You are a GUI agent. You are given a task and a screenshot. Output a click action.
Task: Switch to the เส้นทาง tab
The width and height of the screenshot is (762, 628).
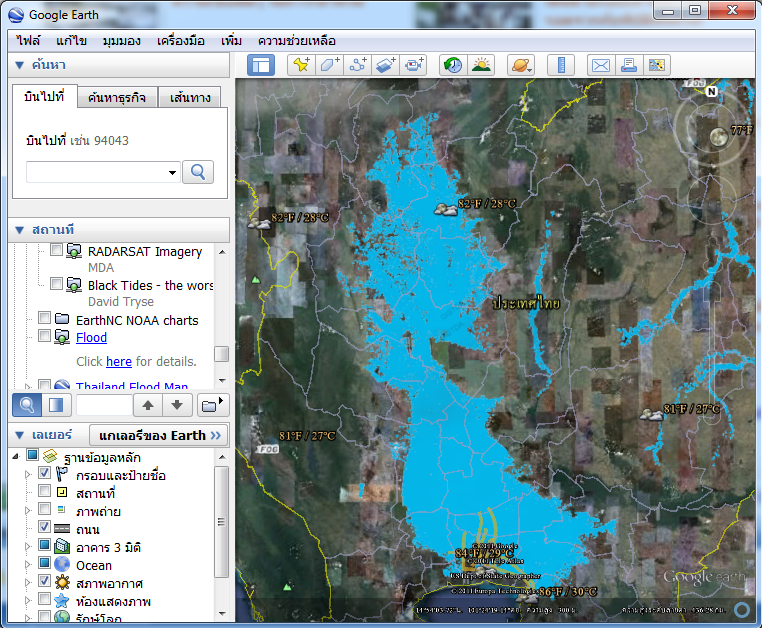coord(190,97)
